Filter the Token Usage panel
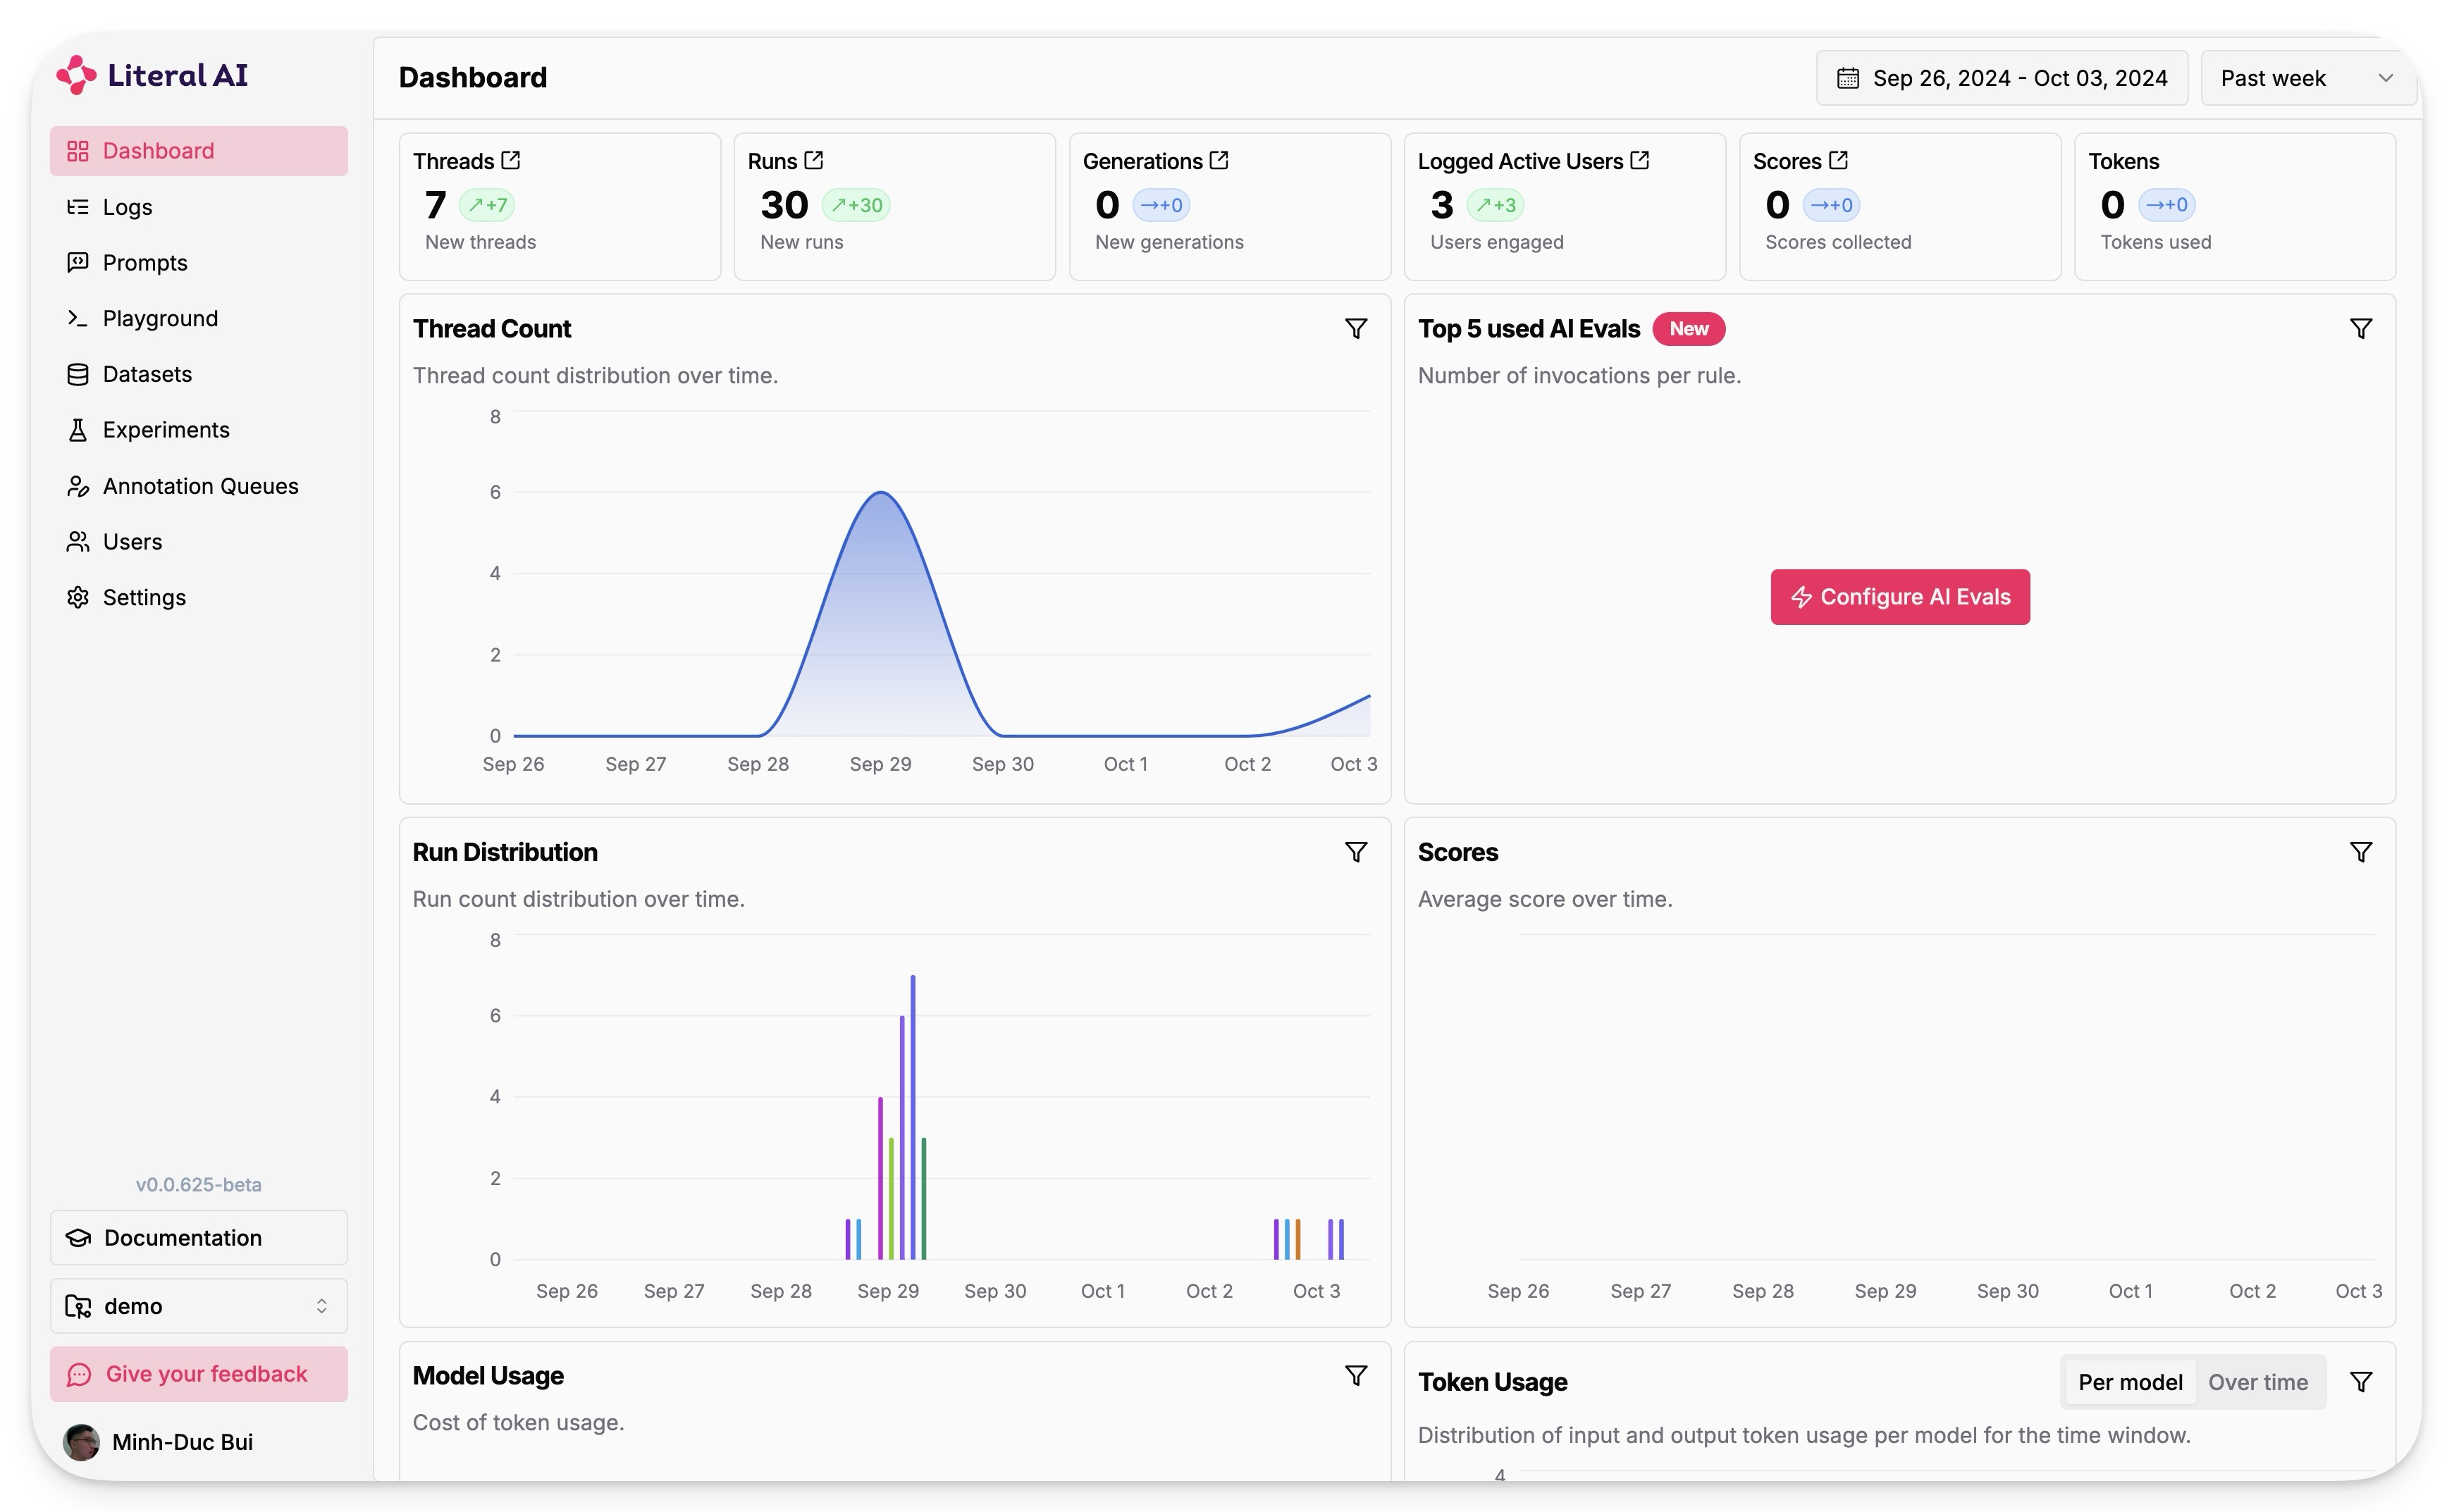Viewport: 2454px width, 1512px height. (2361, 1382)
